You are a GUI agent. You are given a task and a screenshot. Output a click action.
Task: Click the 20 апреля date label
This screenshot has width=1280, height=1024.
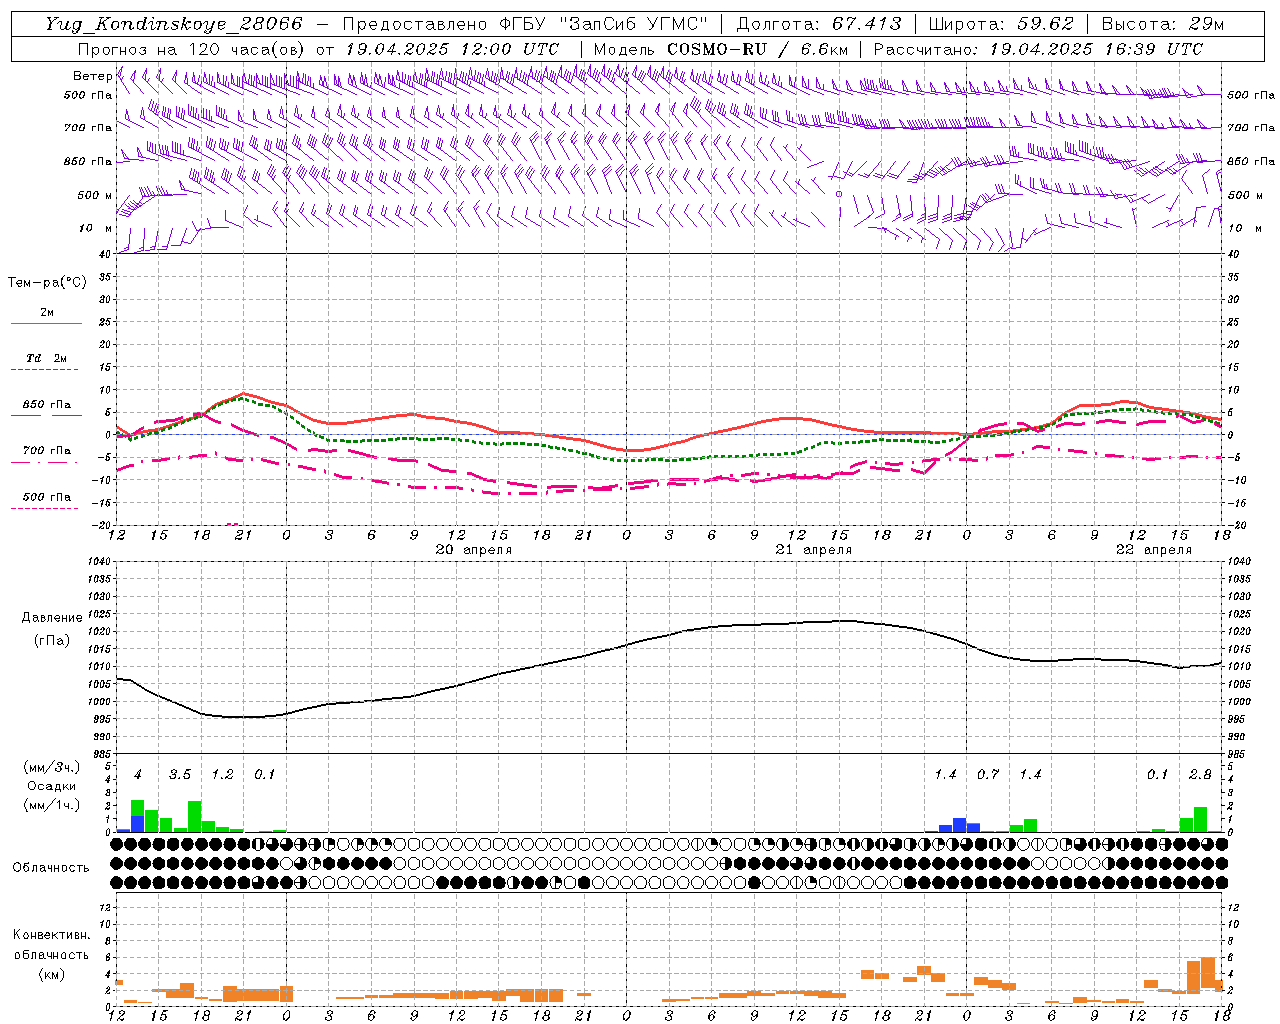click(474, 550)
